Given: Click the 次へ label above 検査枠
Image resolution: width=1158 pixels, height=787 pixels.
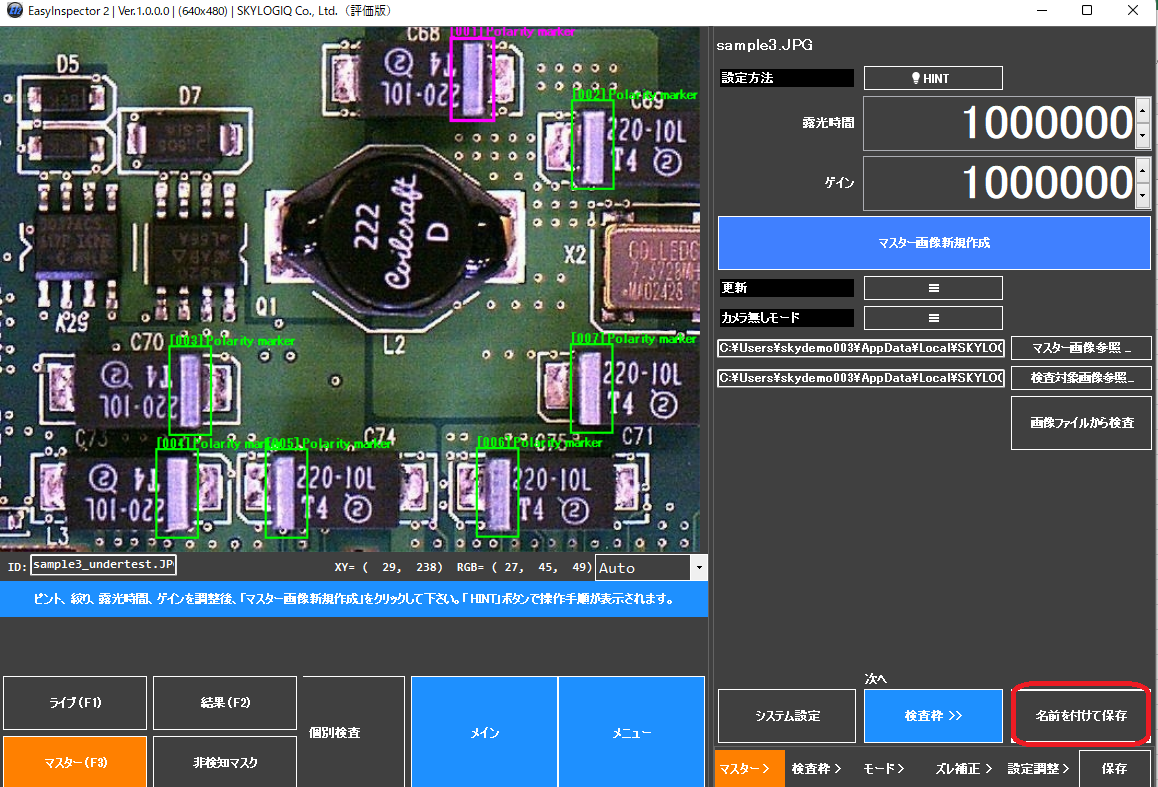Looking at the screenshot, I should point(876,678).
